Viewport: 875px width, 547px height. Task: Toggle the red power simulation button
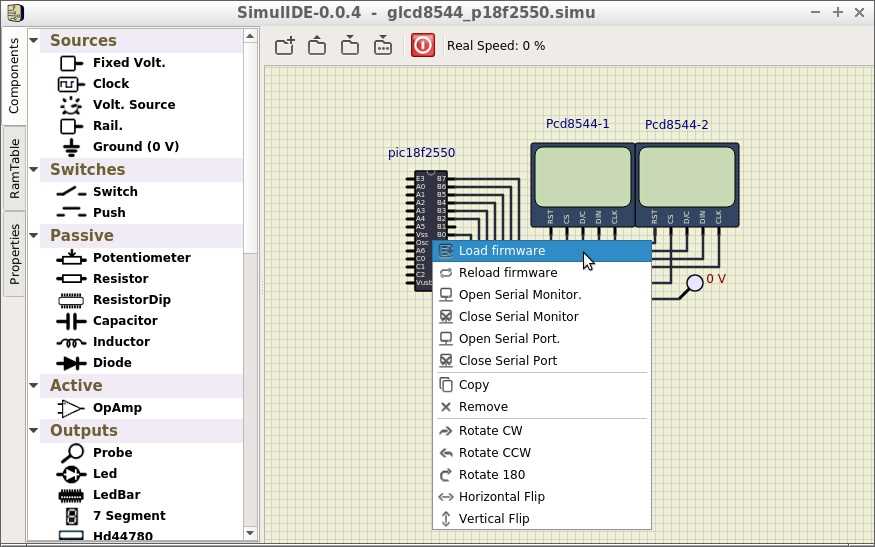pyautogui.click(x=422, y=45)
